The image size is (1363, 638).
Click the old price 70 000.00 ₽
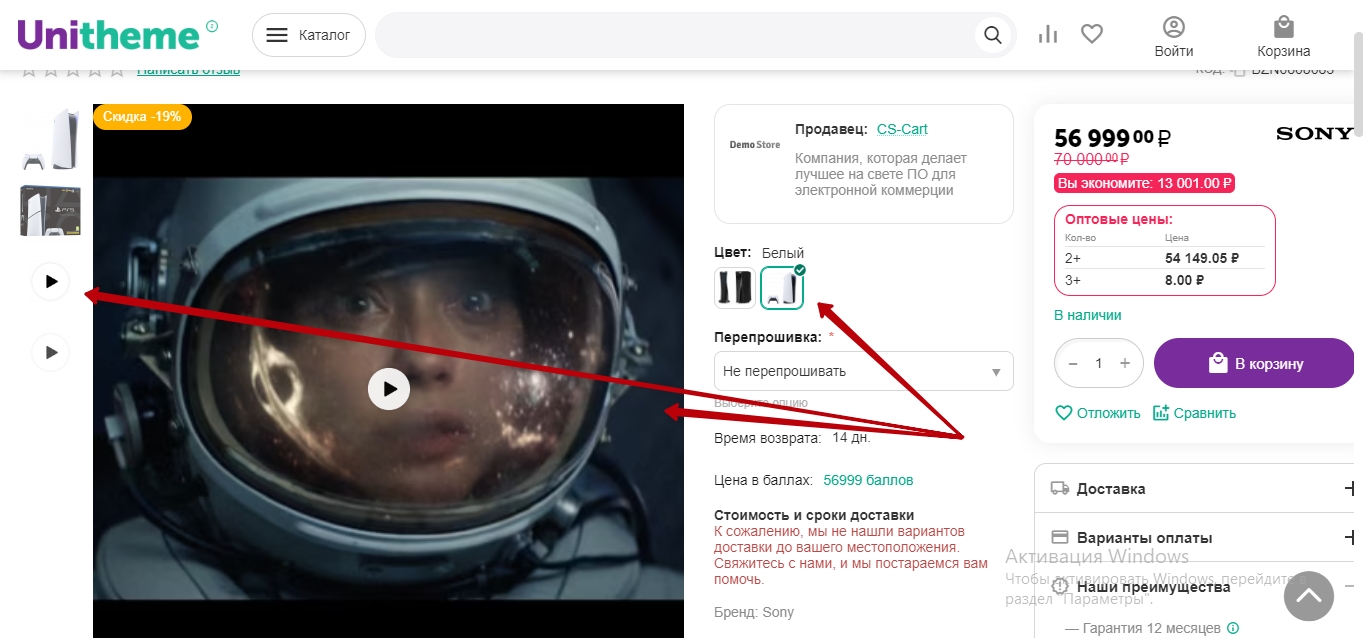pos(1092,158)
